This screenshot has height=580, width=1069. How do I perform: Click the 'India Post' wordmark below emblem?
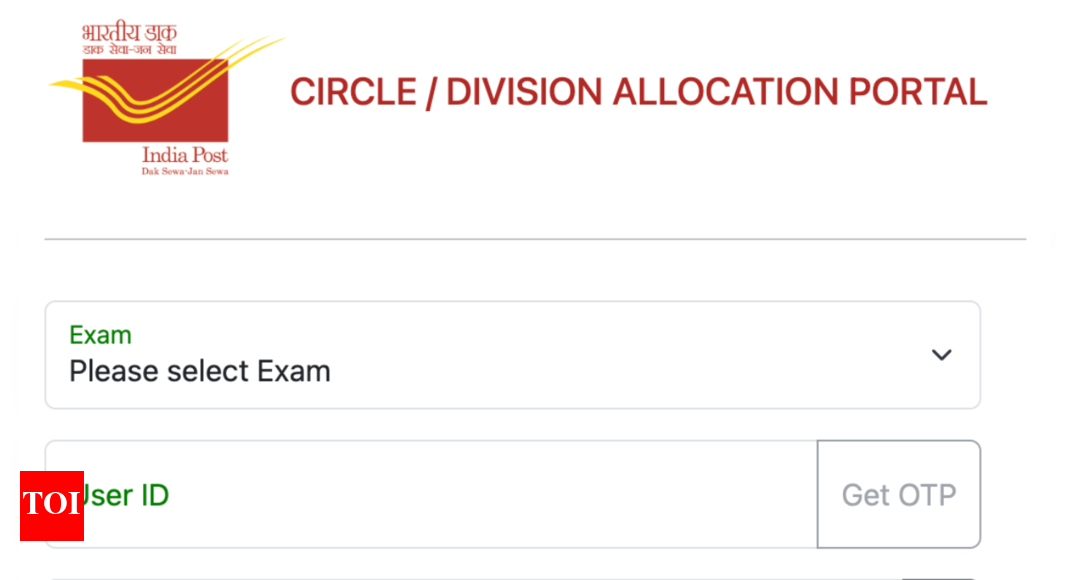185,155
